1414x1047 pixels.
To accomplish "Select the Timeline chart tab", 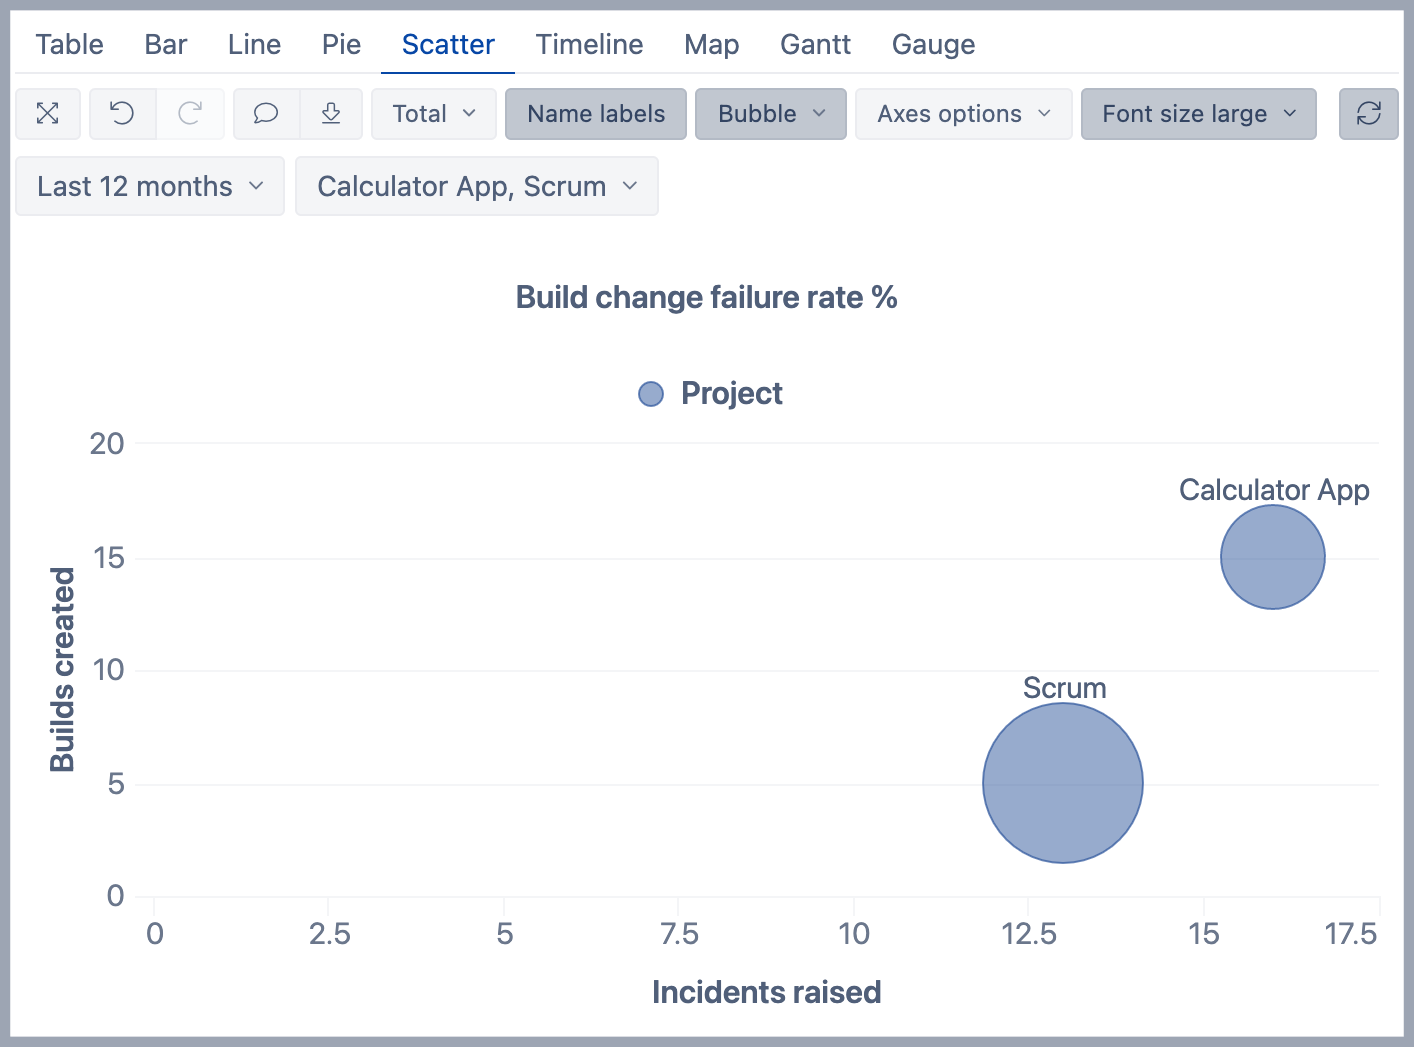I will tap(589, 44).
